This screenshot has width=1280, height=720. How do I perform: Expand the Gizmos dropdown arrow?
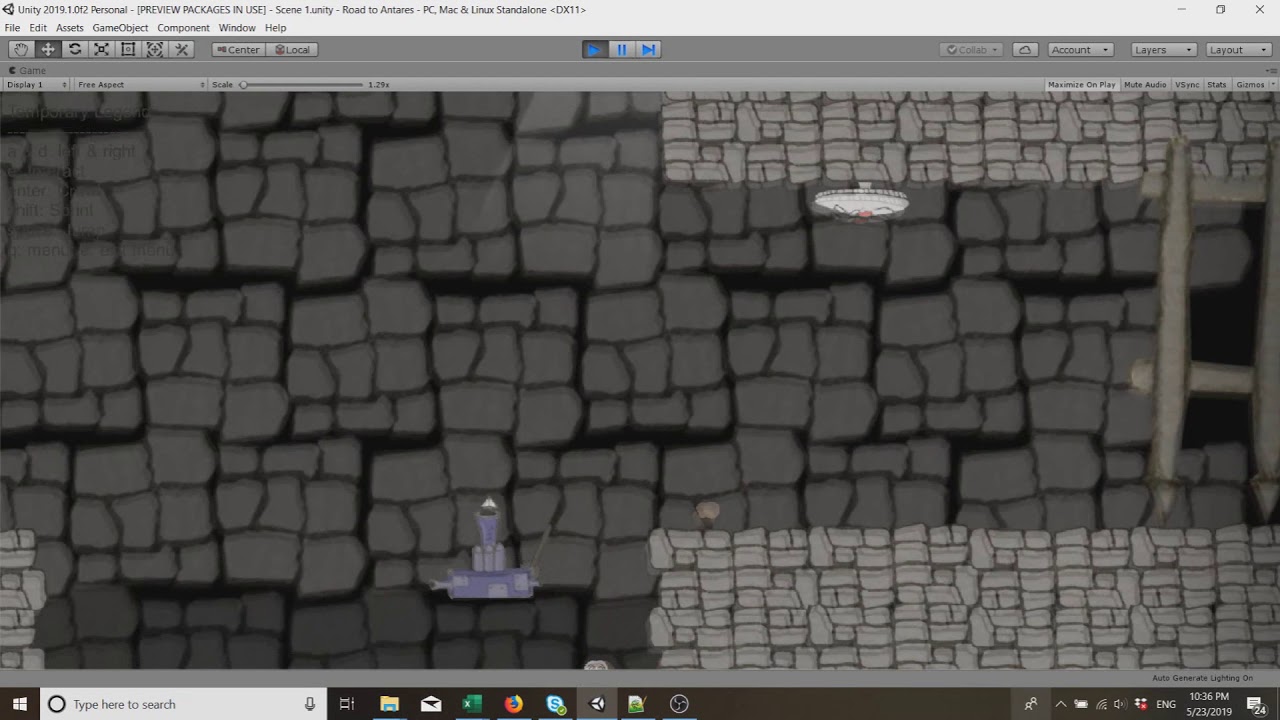pyautogui.click(x=1272, y=84)
